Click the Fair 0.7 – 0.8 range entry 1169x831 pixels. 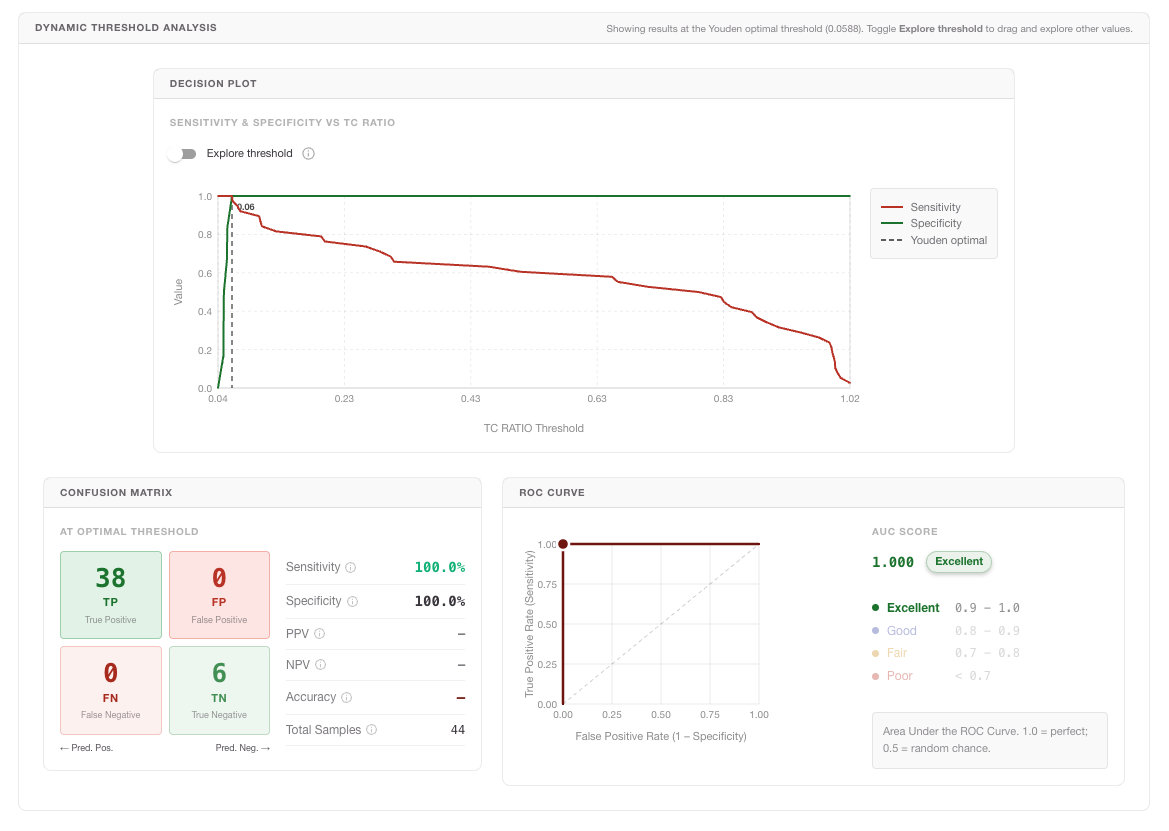pos(945,654)
